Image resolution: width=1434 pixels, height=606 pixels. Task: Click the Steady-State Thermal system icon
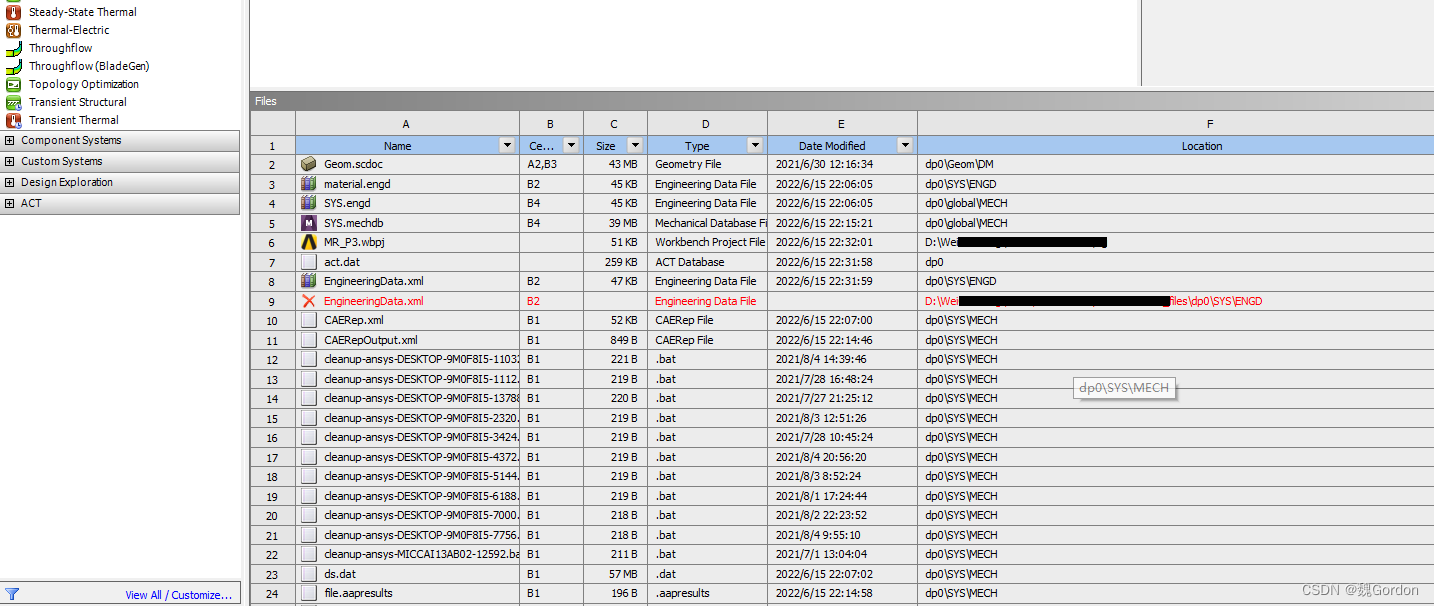(13, 12)
